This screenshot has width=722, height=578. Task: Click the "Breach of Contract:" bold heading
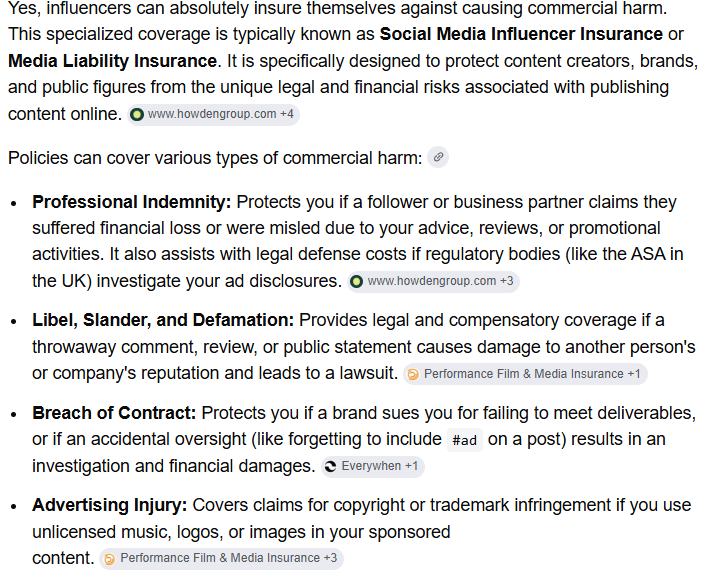(114, 413)
